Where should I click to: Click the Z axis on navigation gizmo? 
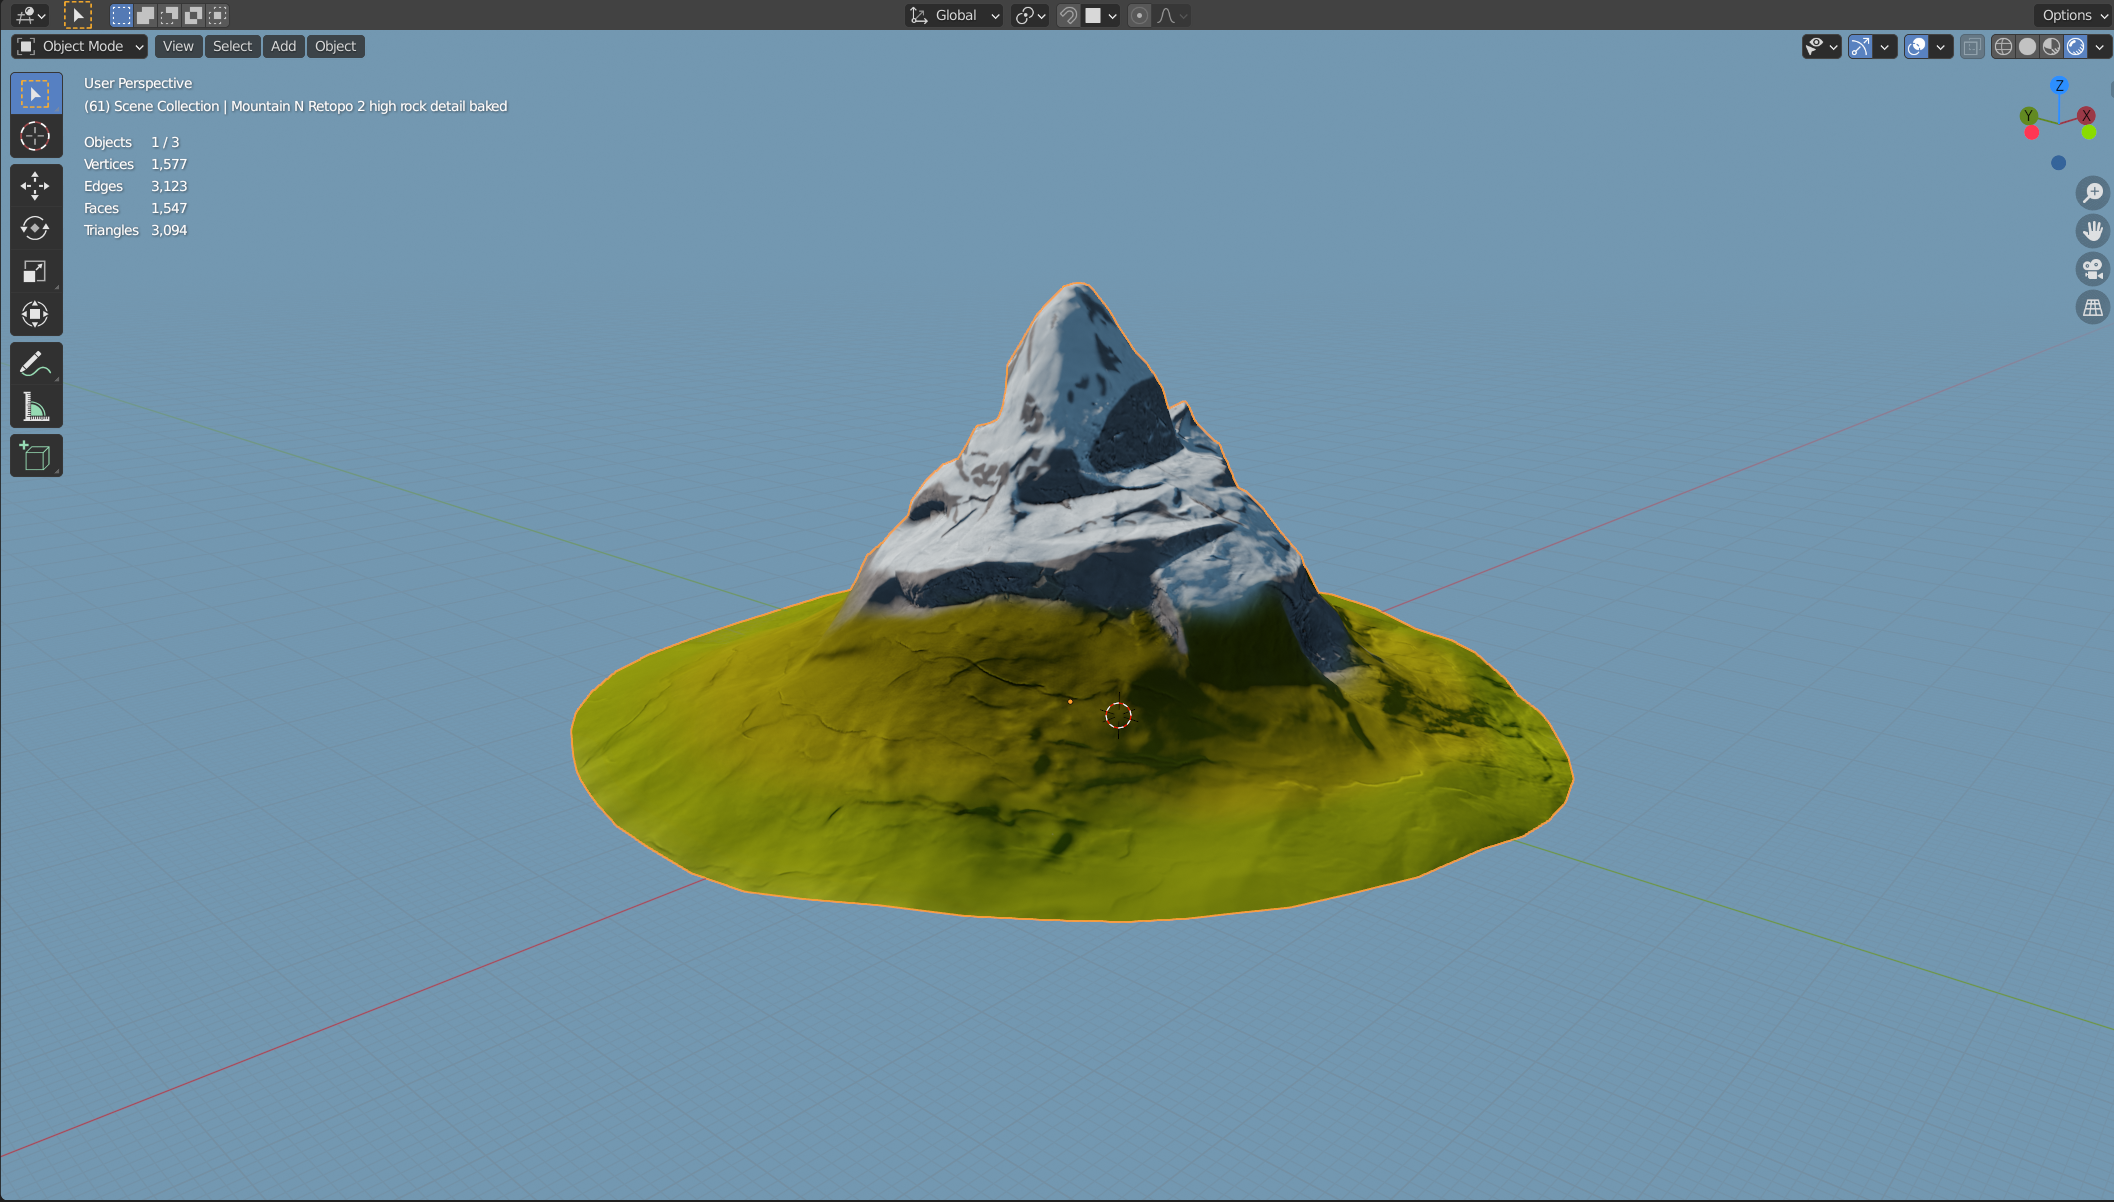coord(2059,86)
